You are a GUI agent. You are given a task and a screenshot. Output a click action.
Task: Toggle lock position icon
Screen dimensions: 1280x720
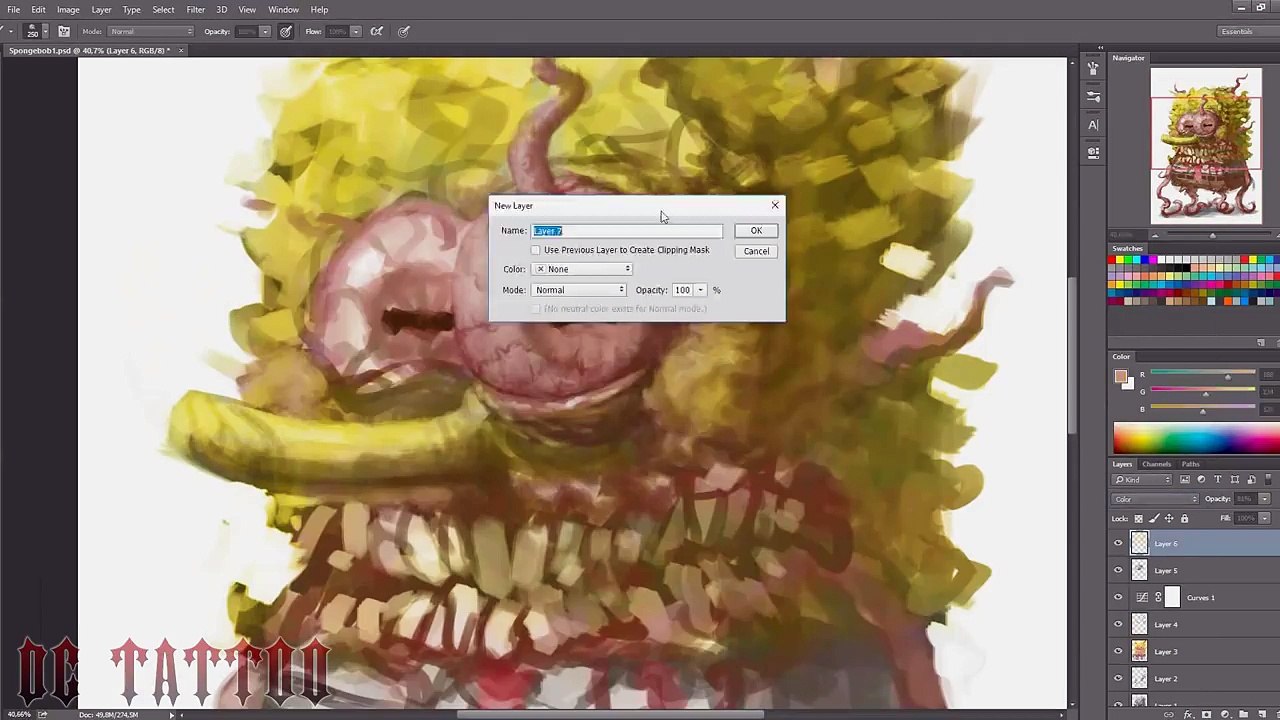(x=1169, y=518)
